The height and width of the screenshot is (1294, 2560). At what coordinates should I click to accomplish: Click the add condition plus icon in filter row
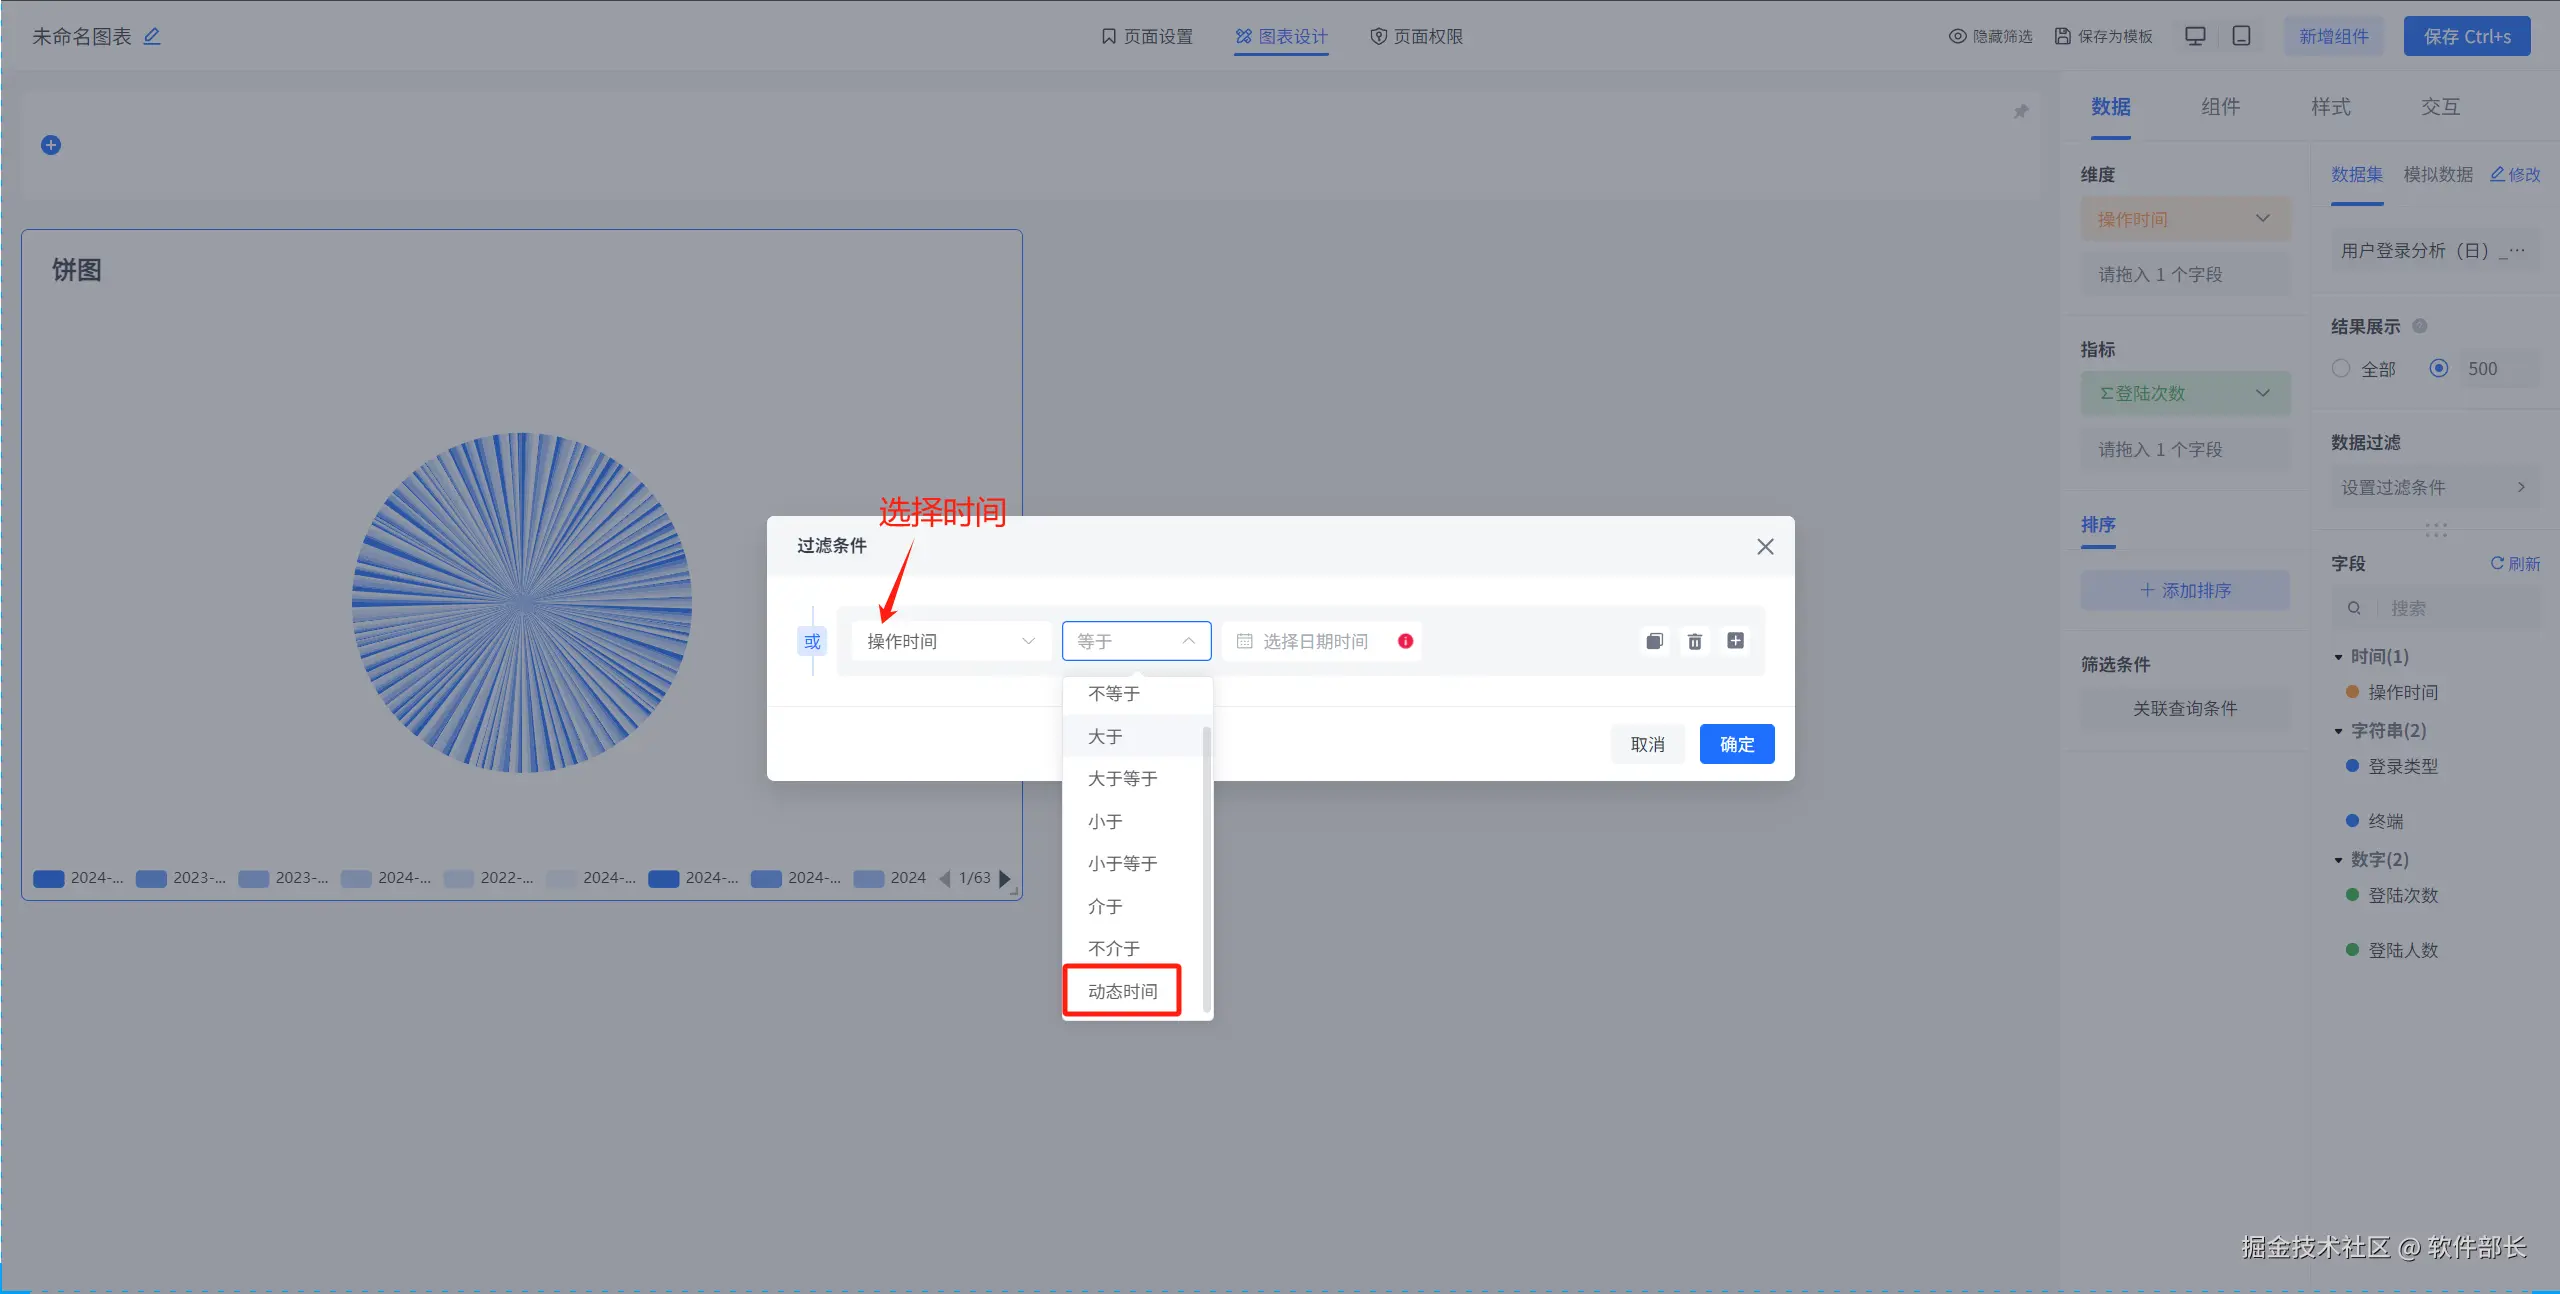[x=1736, y=641]
